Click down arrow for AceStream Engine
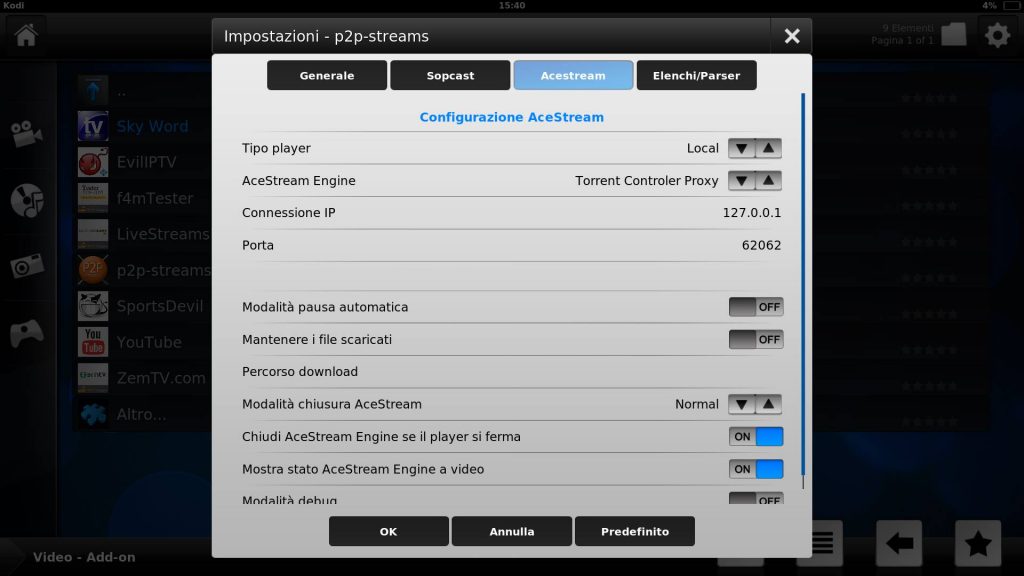This screenshot has width=1024, height=576. click(x=741, y=180)
